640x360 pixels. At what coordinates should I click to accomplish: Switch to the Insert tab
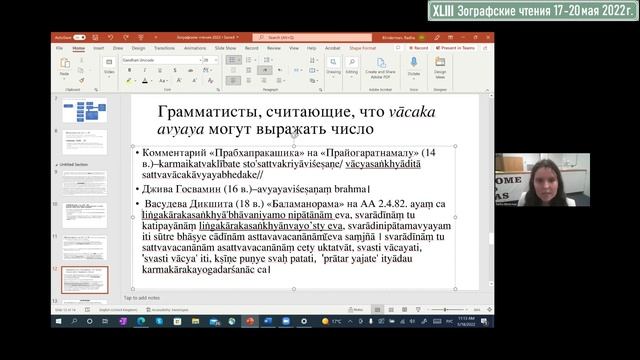[98, 48]
